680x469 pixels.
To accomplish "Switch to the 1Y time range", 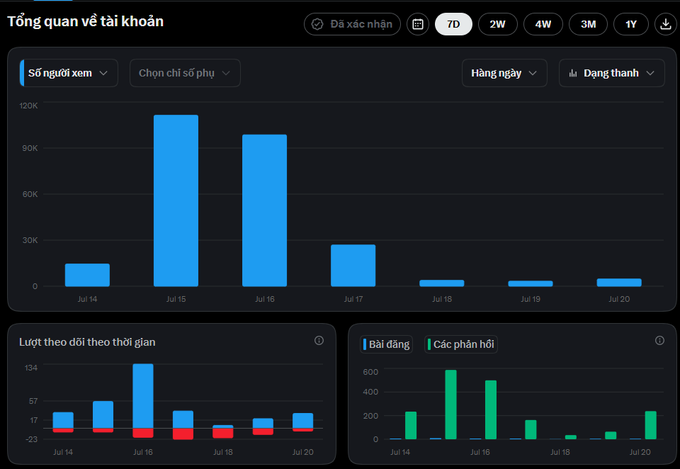I will click(631, 24).
